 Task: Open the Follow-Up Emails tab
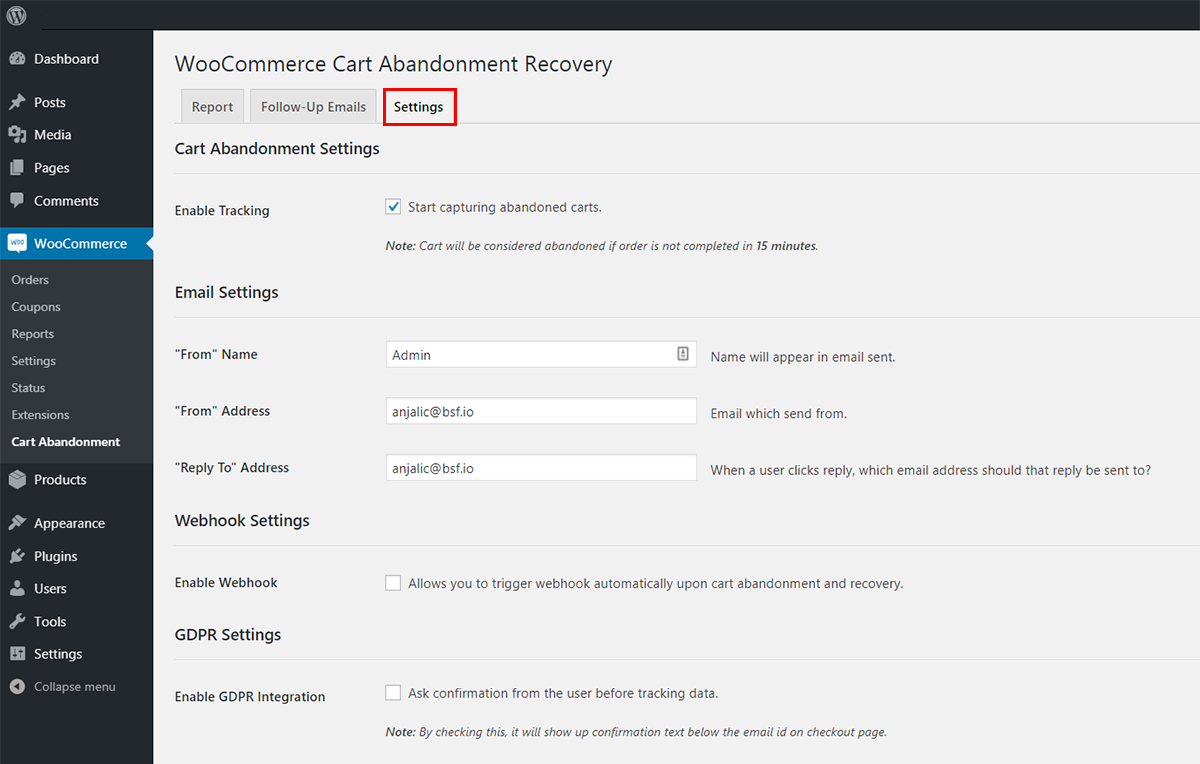pos(313,107)
